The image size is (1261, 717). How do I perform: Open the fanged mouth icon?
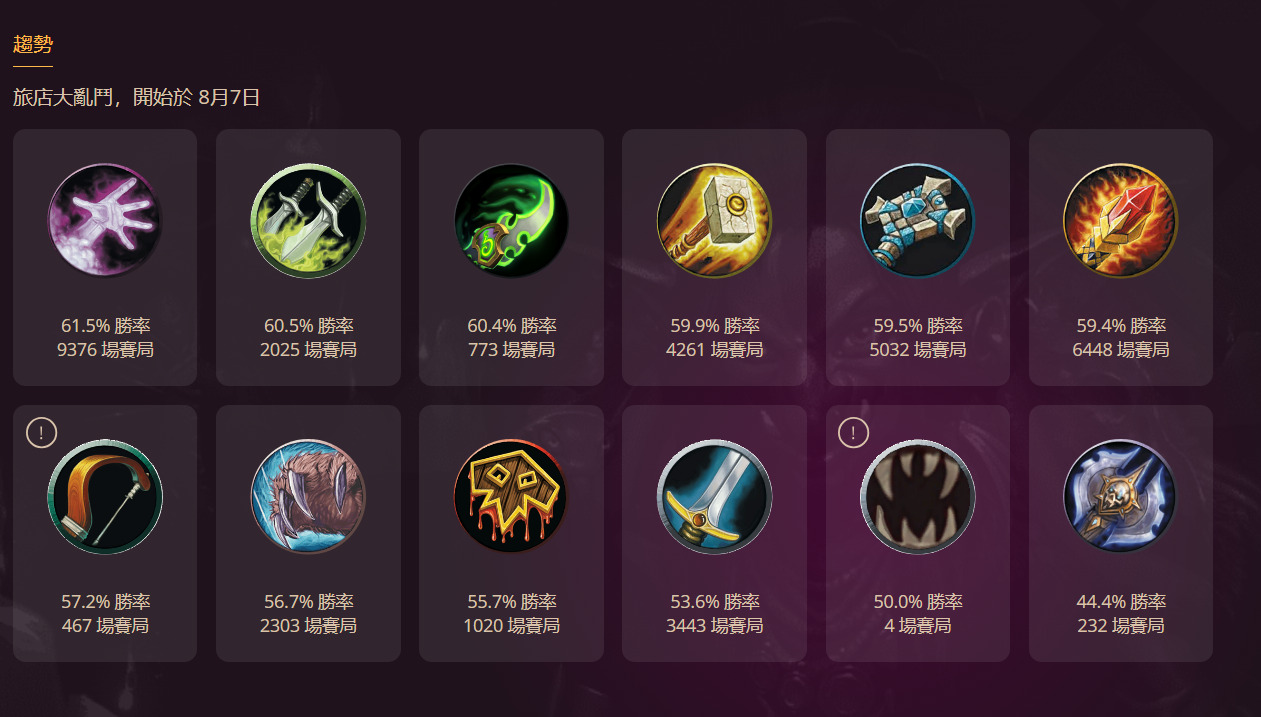click(x=917, y=497)
